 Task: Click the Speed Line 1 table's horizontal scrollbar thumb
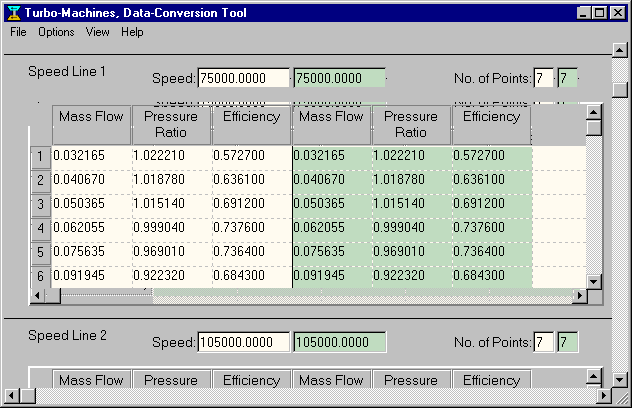pos(53,296)
